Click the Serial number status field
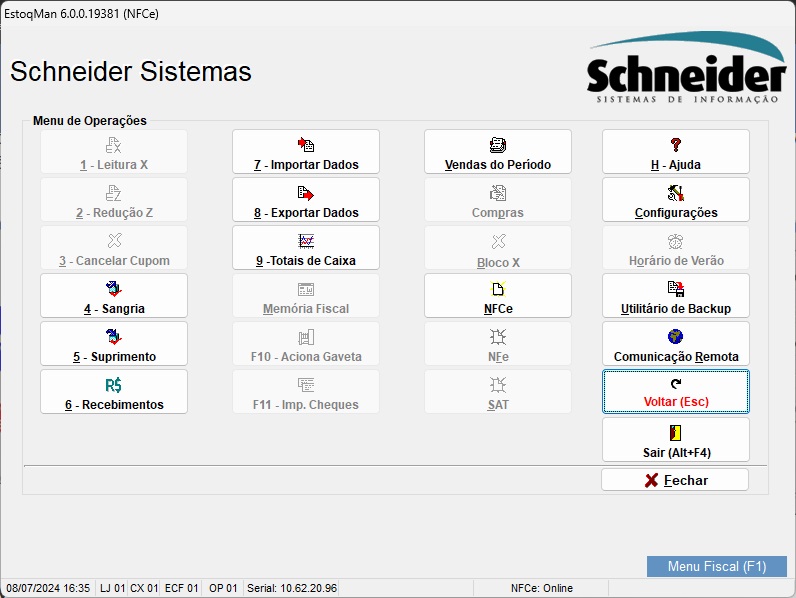This screenshot has width=796, height=598. [x=291, y=588]
